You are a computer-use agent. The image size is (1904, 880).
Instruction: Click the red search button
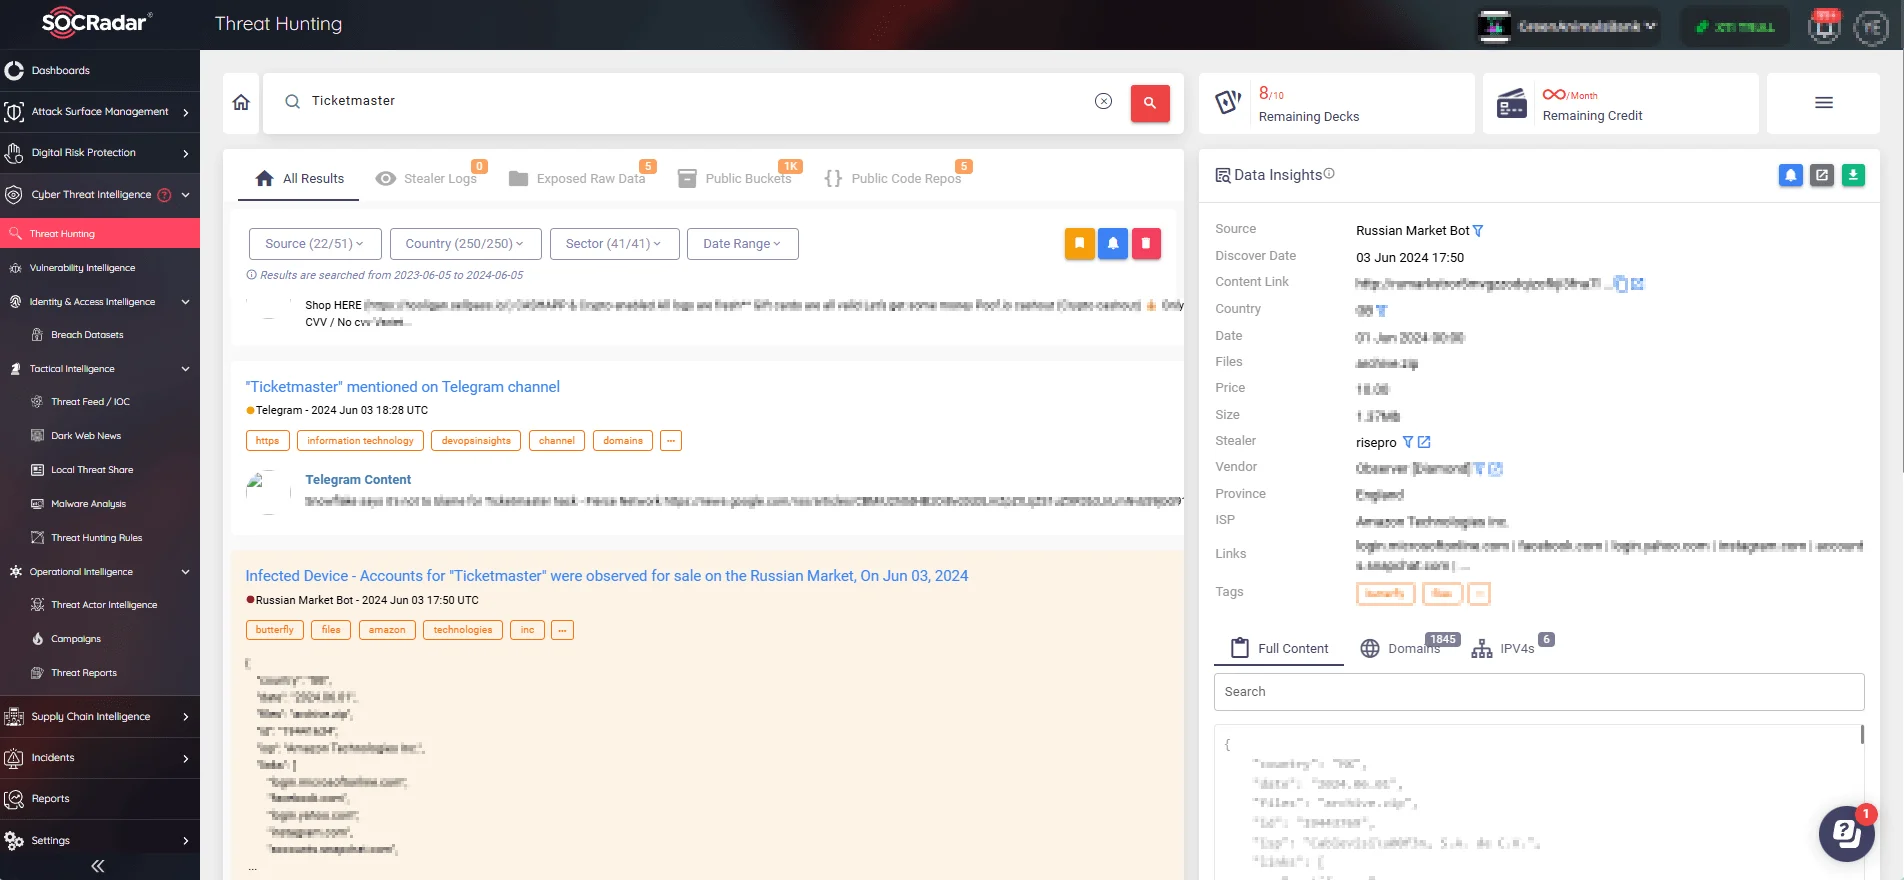click(1150, 102)
